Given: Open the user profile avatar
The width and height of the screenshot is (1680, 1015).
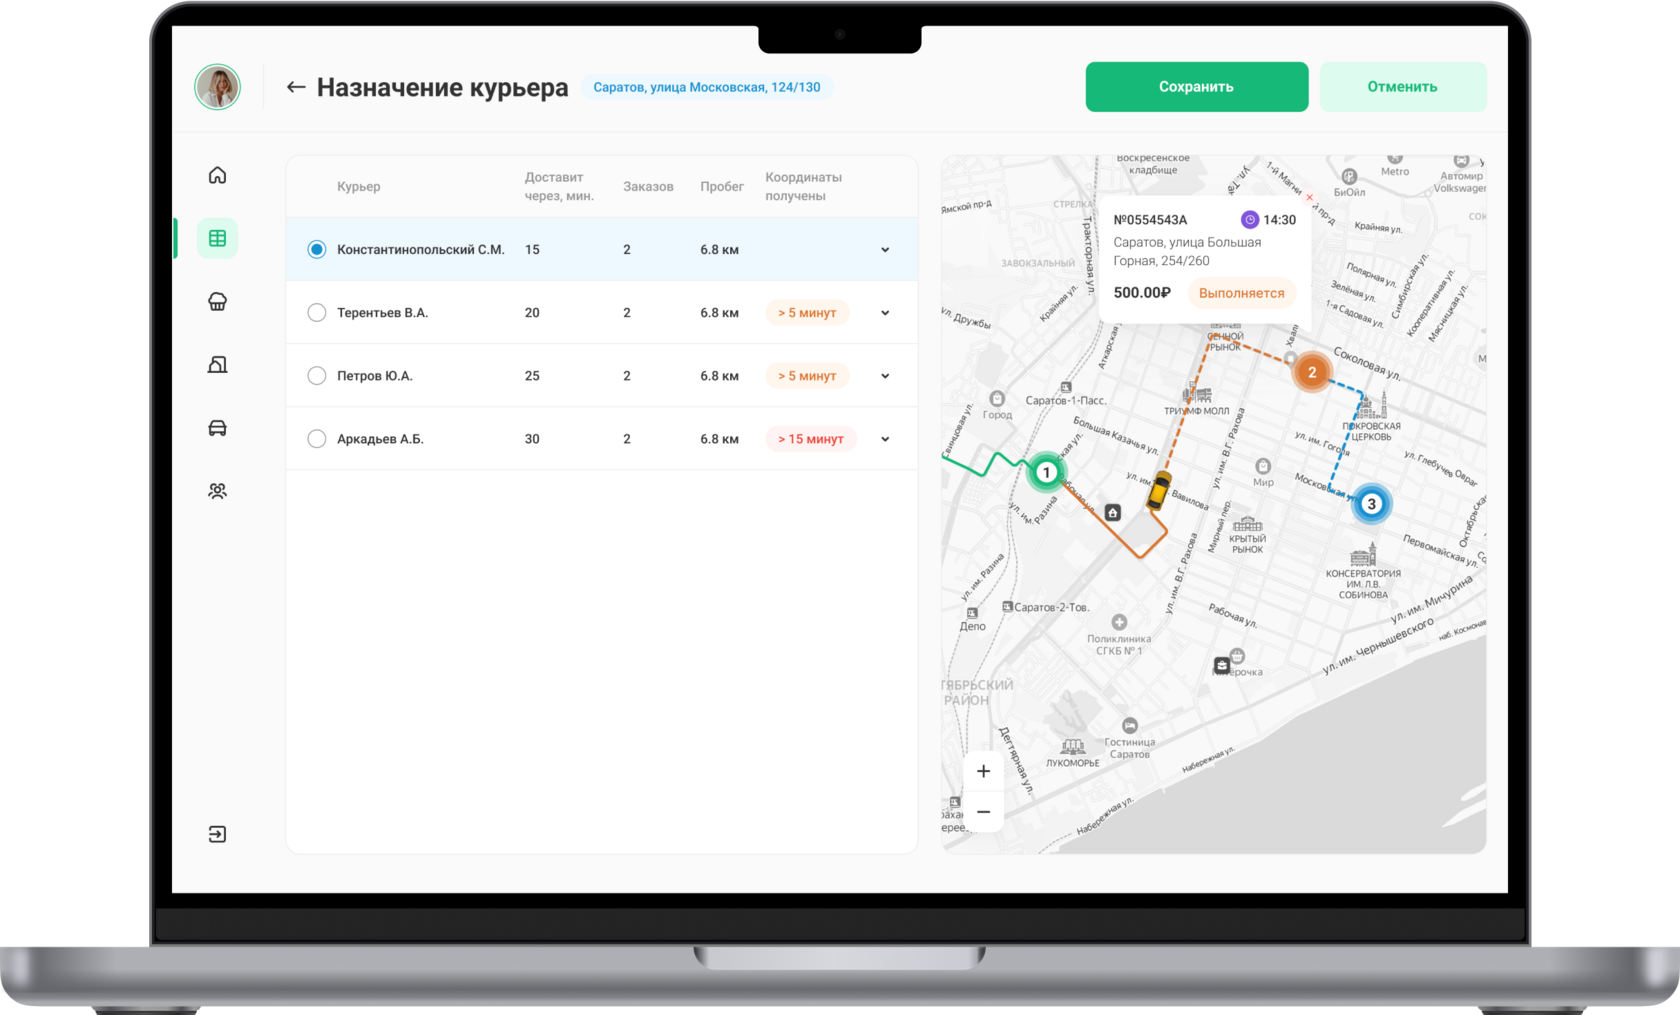Looking at the screenshot, I should [217, 87].
